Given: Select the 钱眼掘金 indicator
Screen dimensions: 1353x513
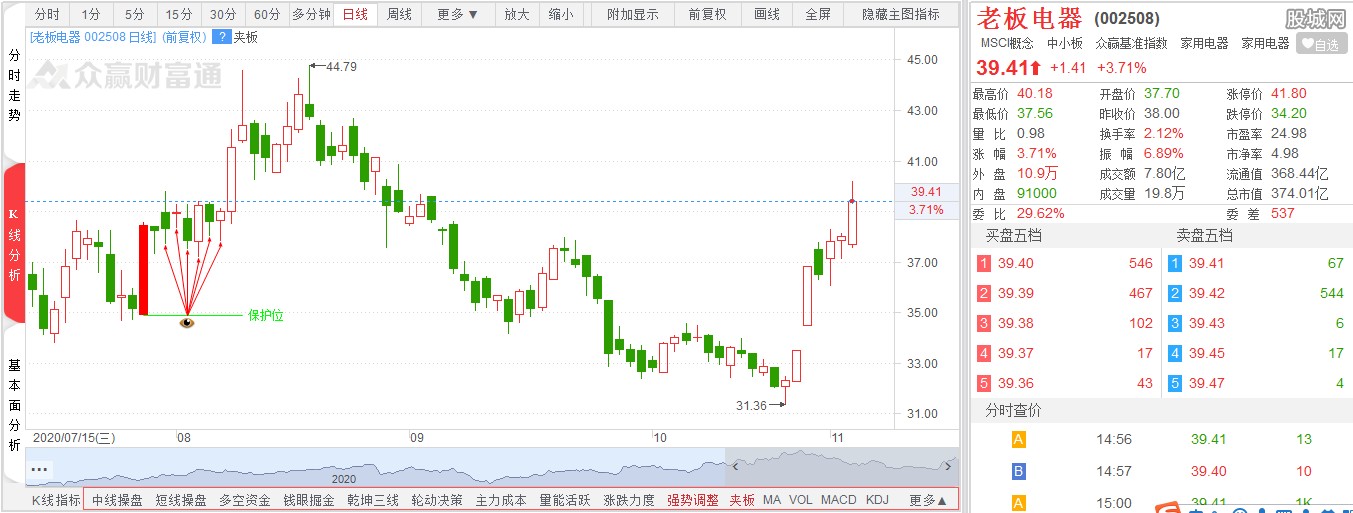Looking at the screenshot, I should click(309, 500).
